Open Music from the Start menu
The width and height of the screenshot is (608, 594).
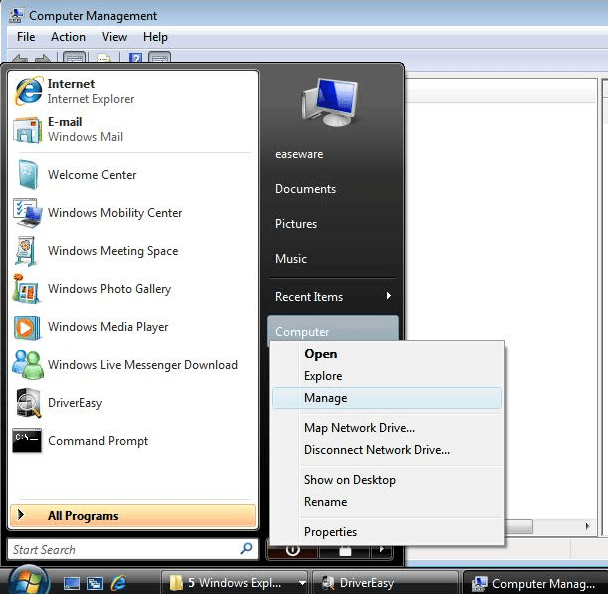click(x=291, y=259)
